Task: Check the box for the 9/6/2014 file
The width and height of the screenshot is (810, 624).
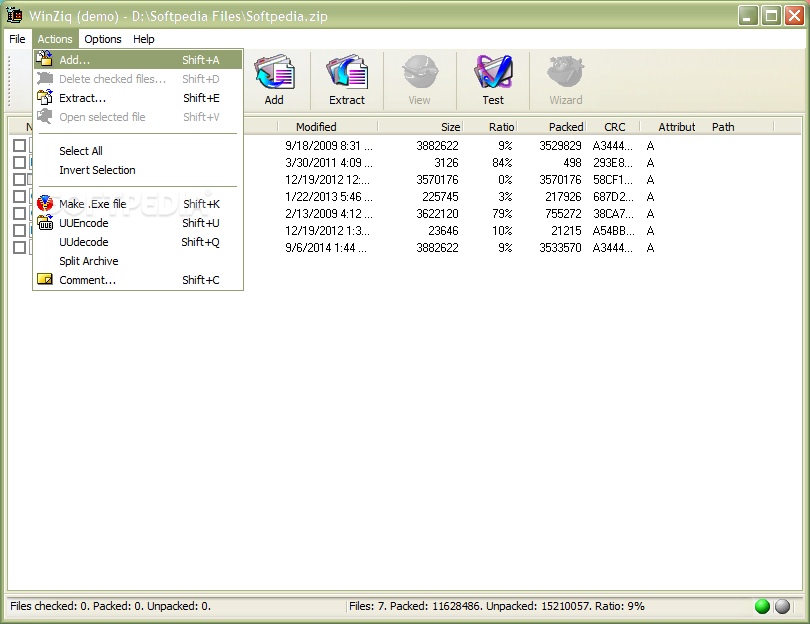Action: point(20,248)
